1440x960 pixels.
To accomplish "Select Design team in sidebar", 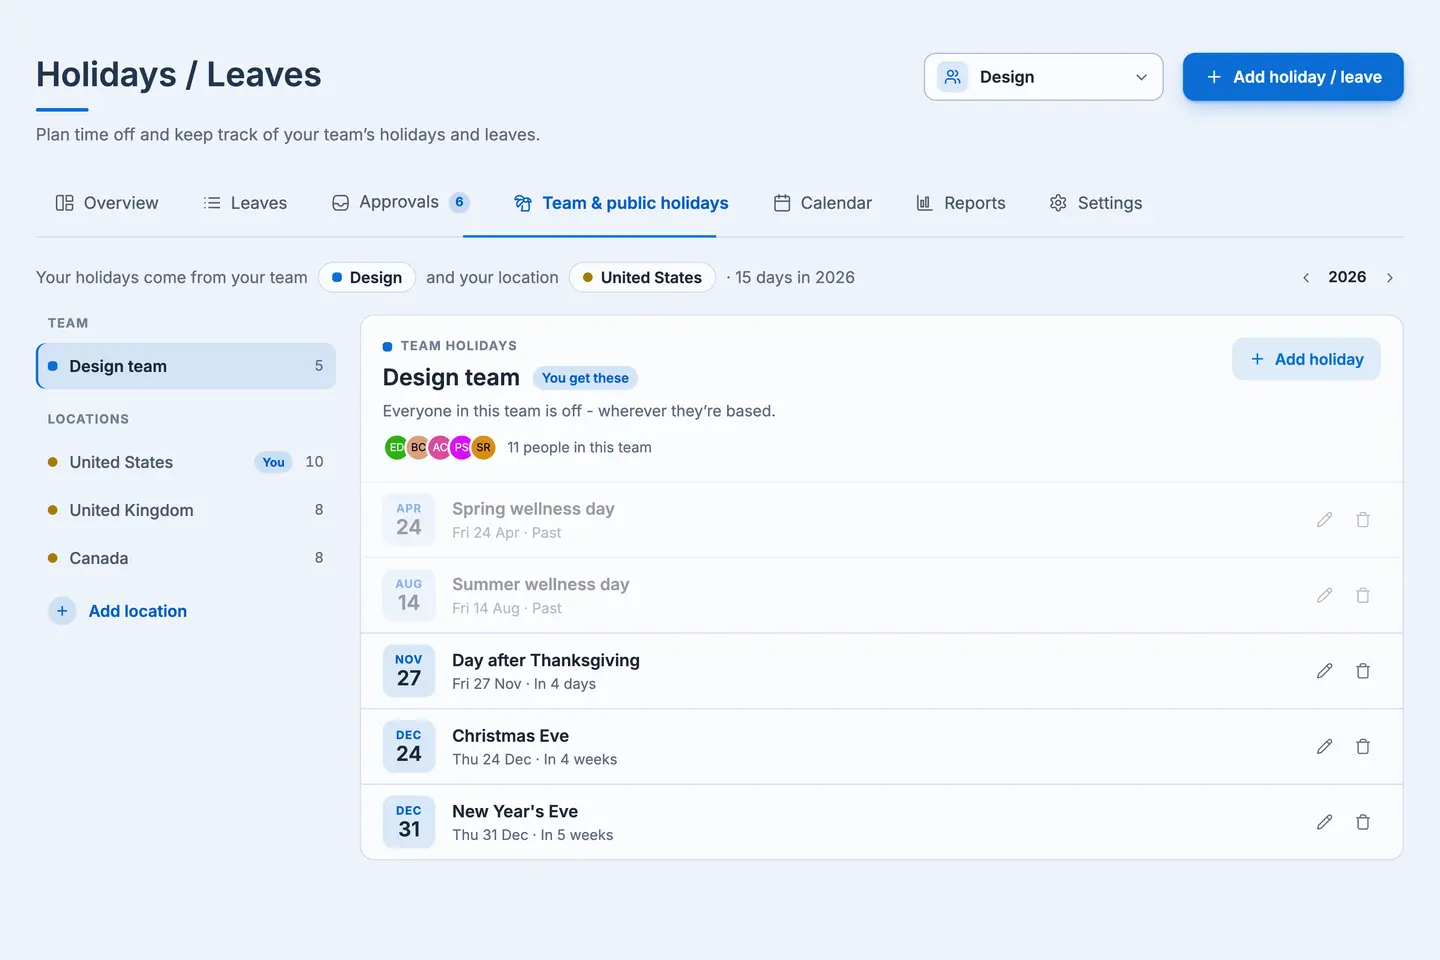I will point(186,366).
